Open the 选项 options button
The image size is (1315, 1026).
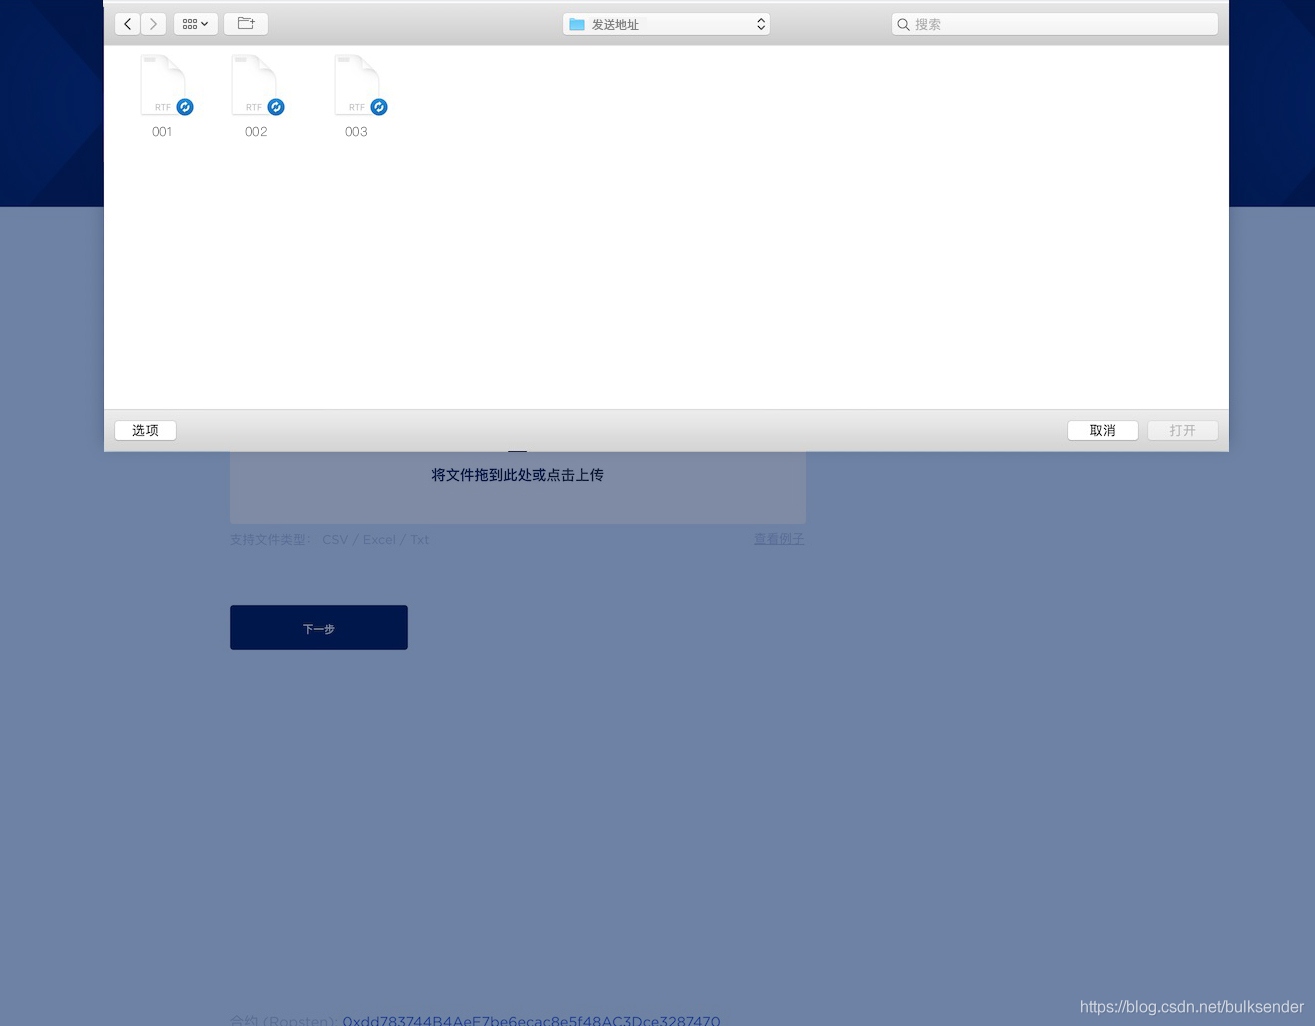point(146,430)
